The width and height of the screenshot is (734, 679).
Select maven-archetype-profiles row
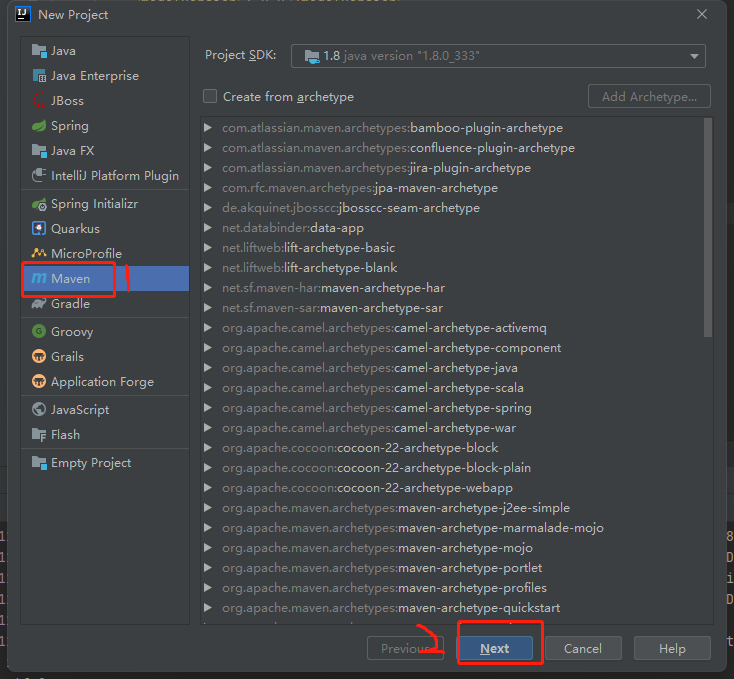point(452,588)
